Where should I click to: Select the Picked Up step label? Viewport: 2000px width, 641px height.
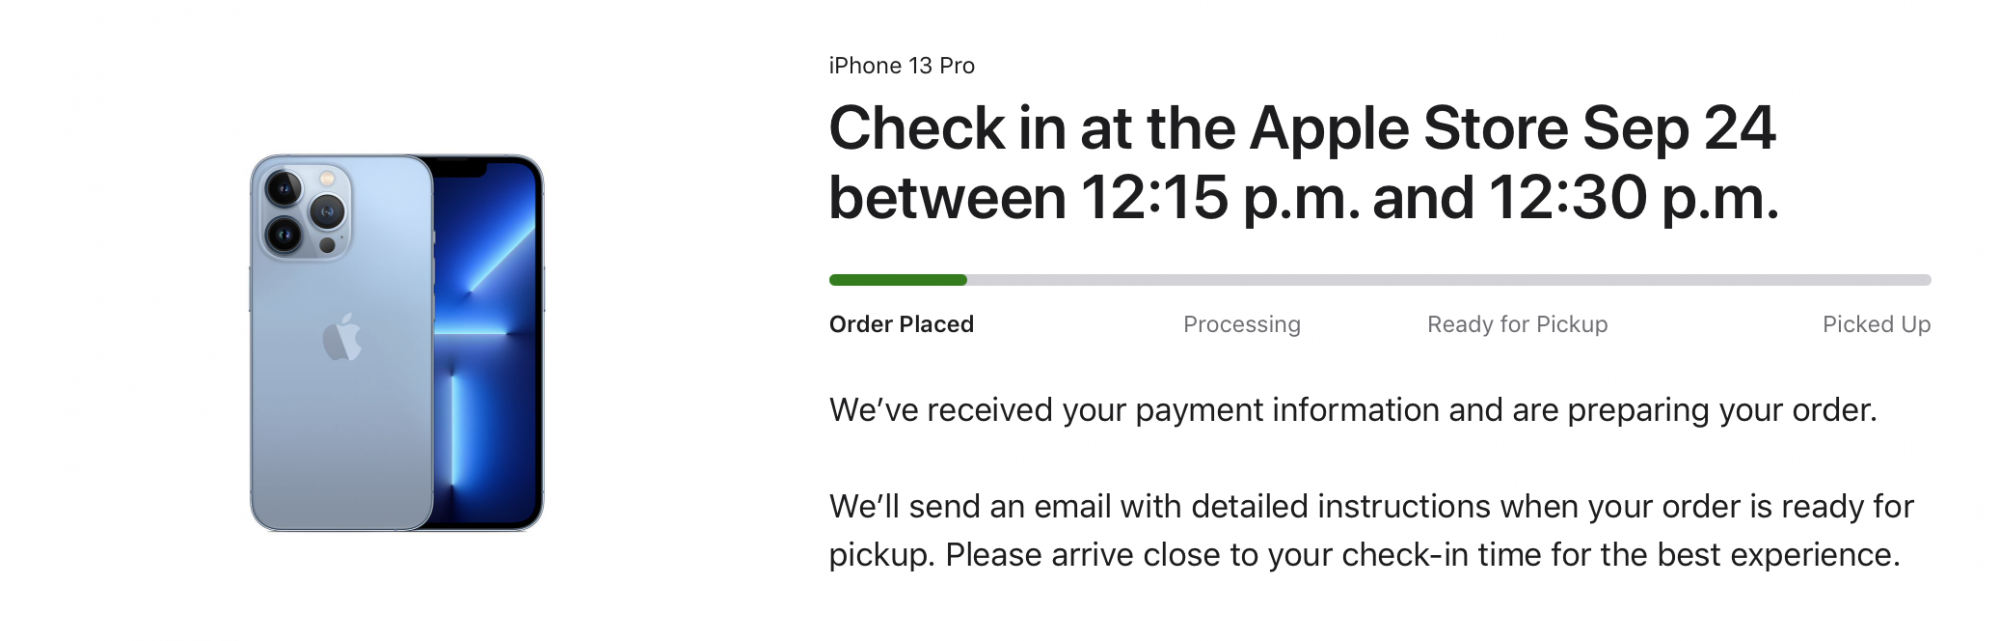pyautogui.click(x=1876, y=324)
